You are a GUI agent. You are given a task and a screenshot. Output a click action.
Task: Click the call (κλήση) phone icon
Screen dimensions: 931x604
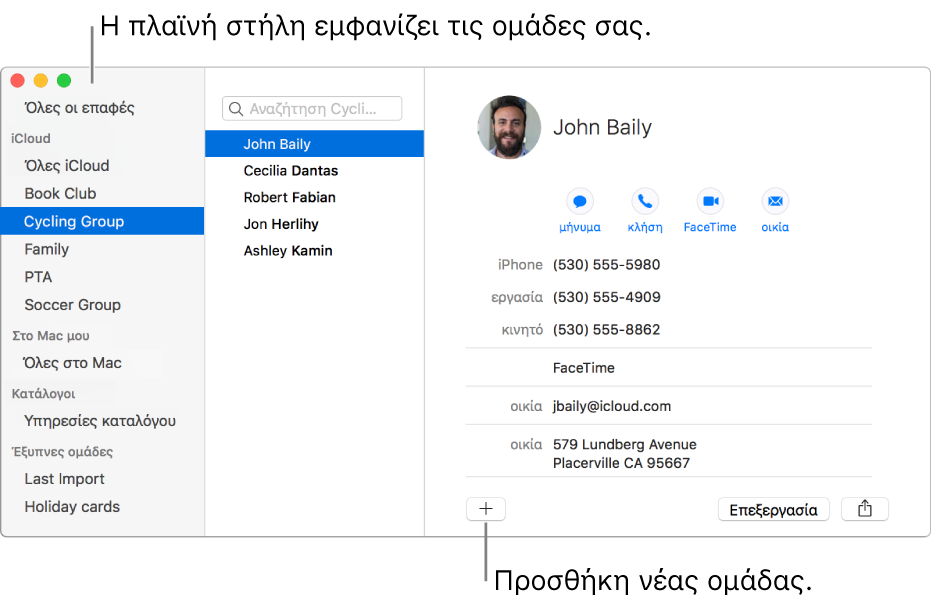click(x=645, y=201)
